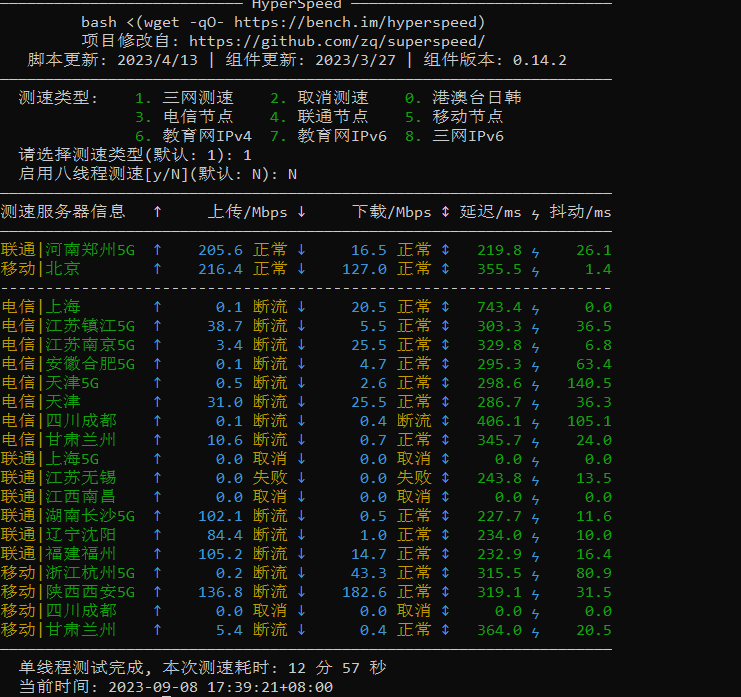Screen dimensions: 741x697
Task: Click the row label '联通|上海5G'
Action: click(50, 459)
